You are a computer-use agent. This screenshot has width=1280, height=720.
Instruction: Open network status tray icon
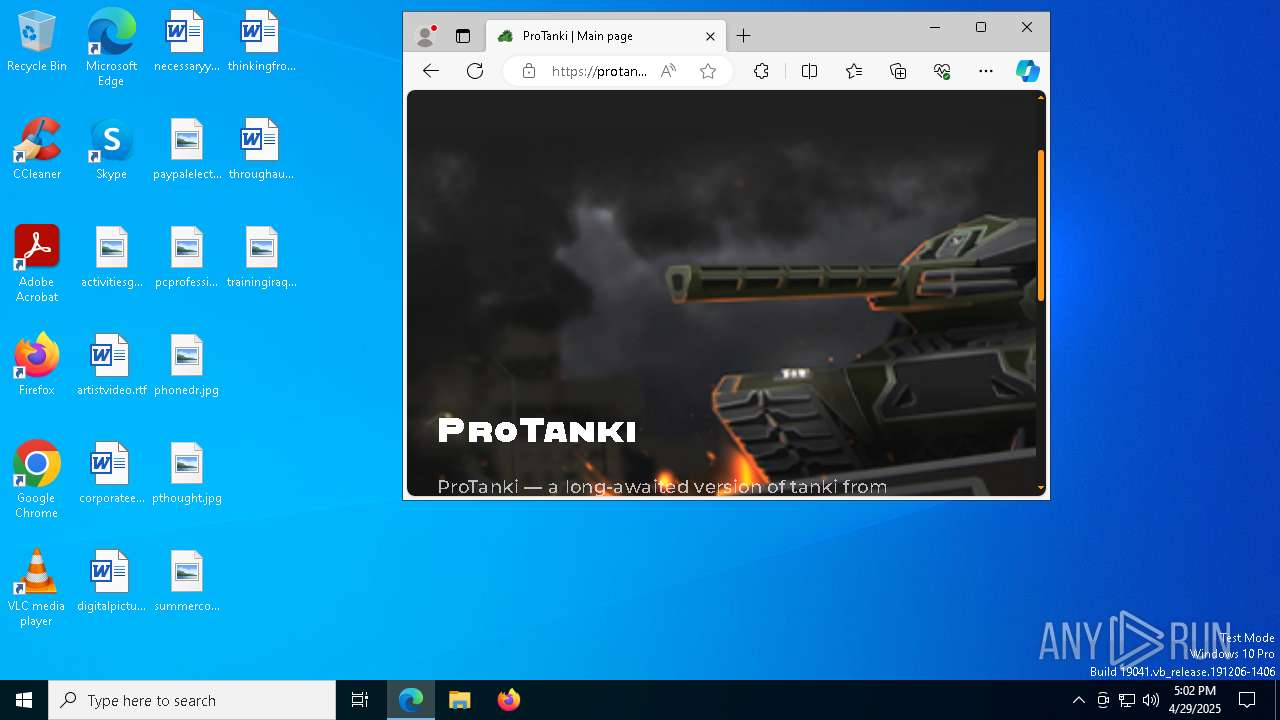[x=1127, y=700]
